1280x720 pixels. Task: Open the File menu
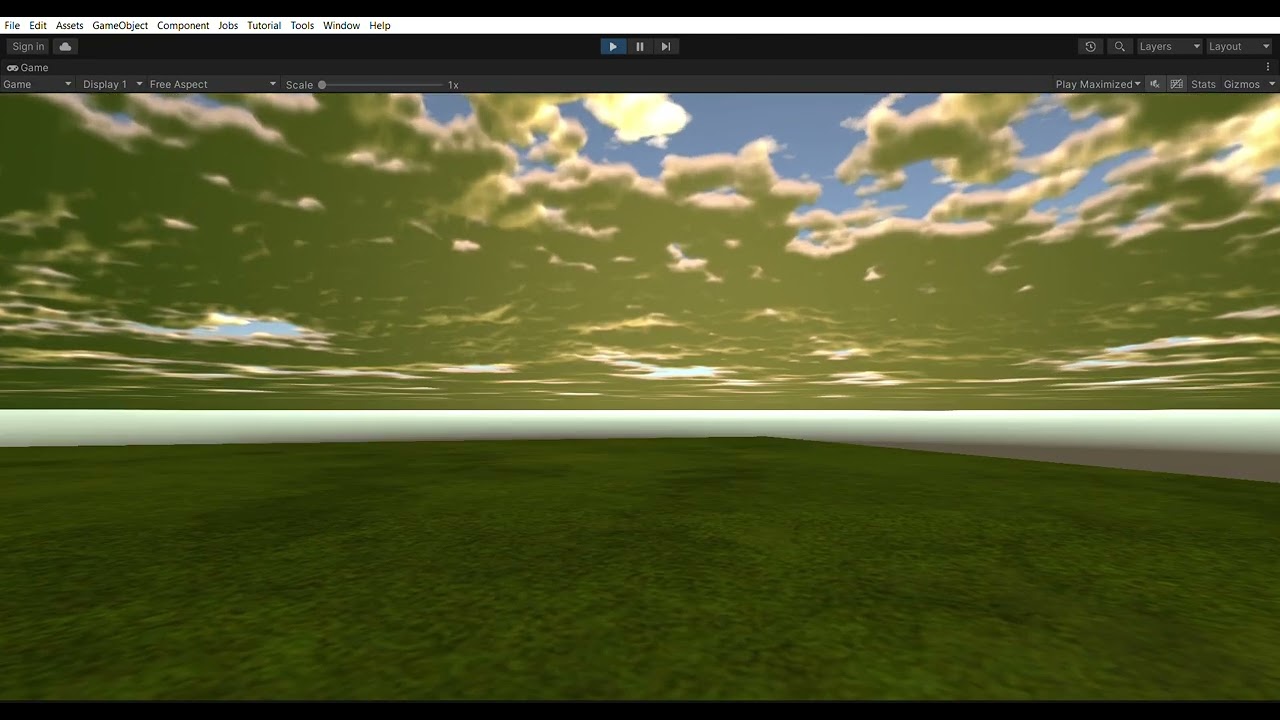point(12,25)
